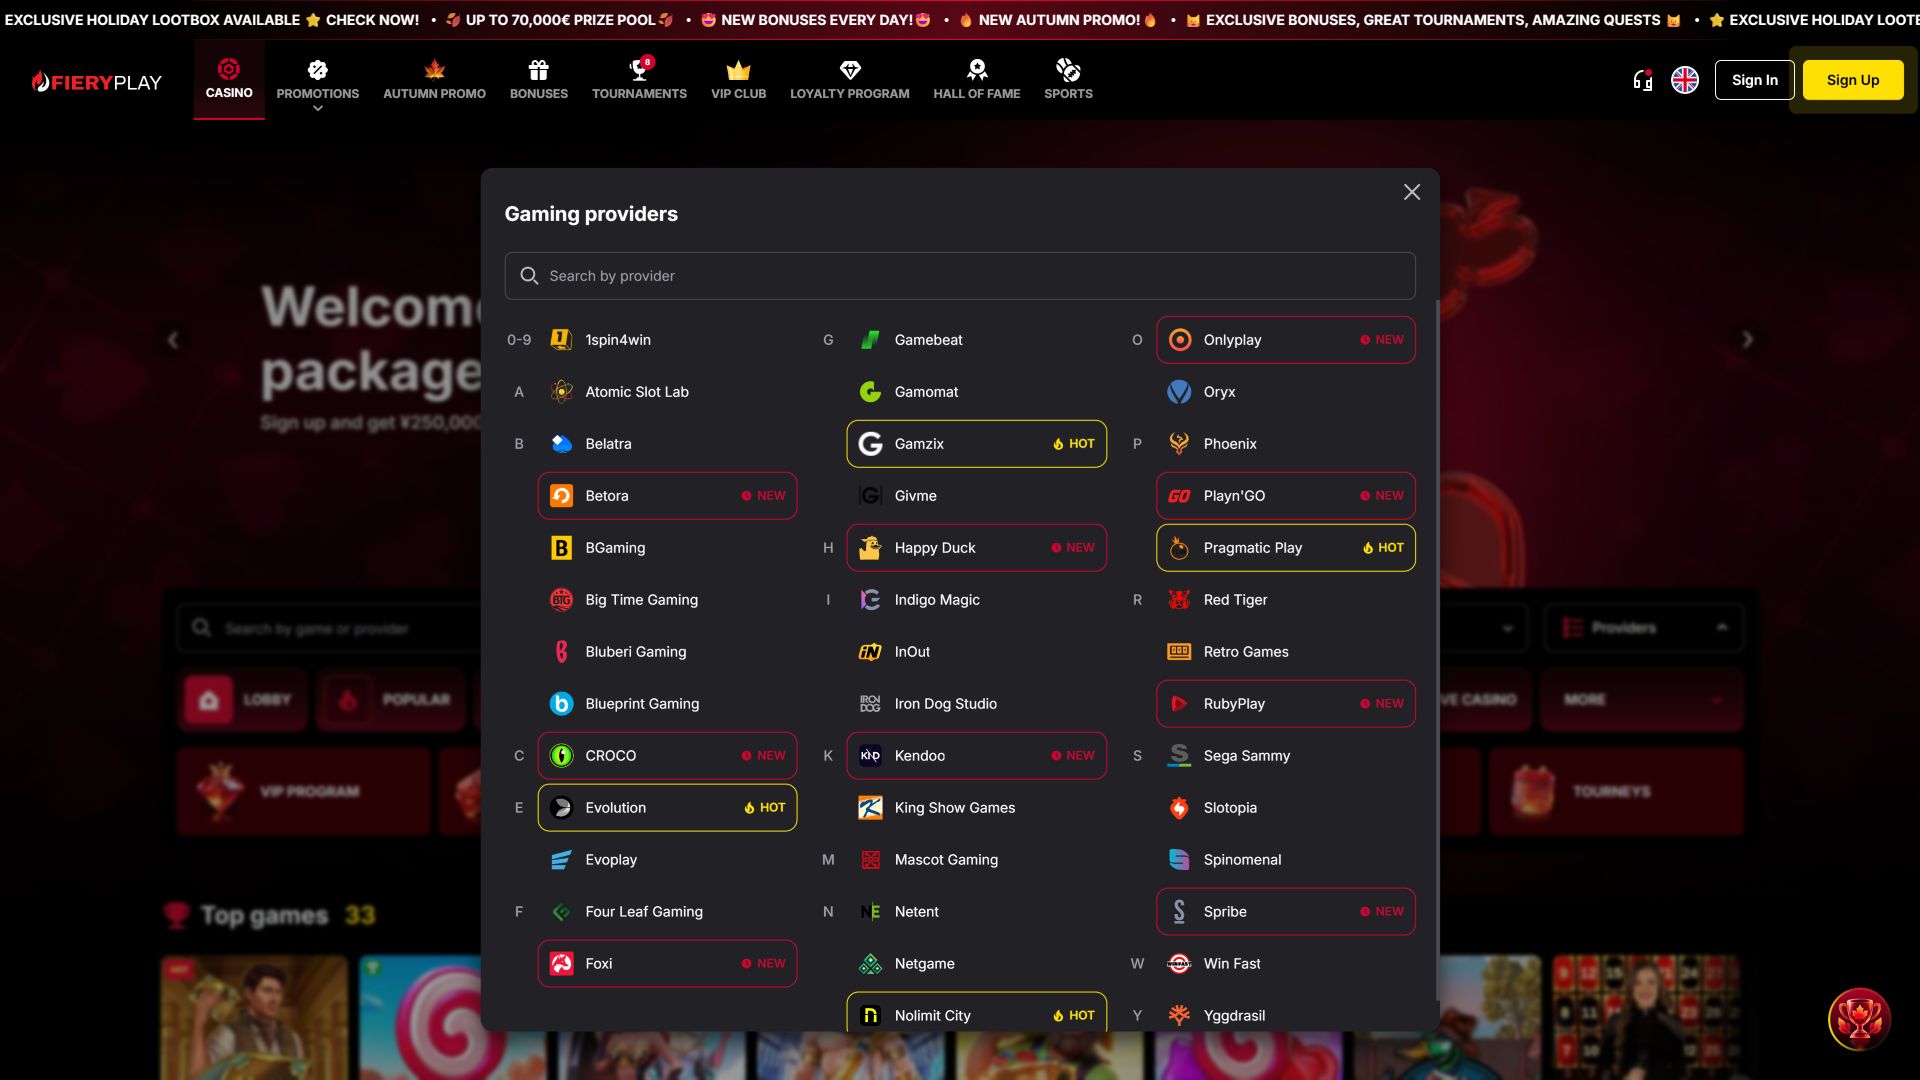Select the Gamzix HOT provider
Screen dimensions: 1920x1080
click(976, 444)
